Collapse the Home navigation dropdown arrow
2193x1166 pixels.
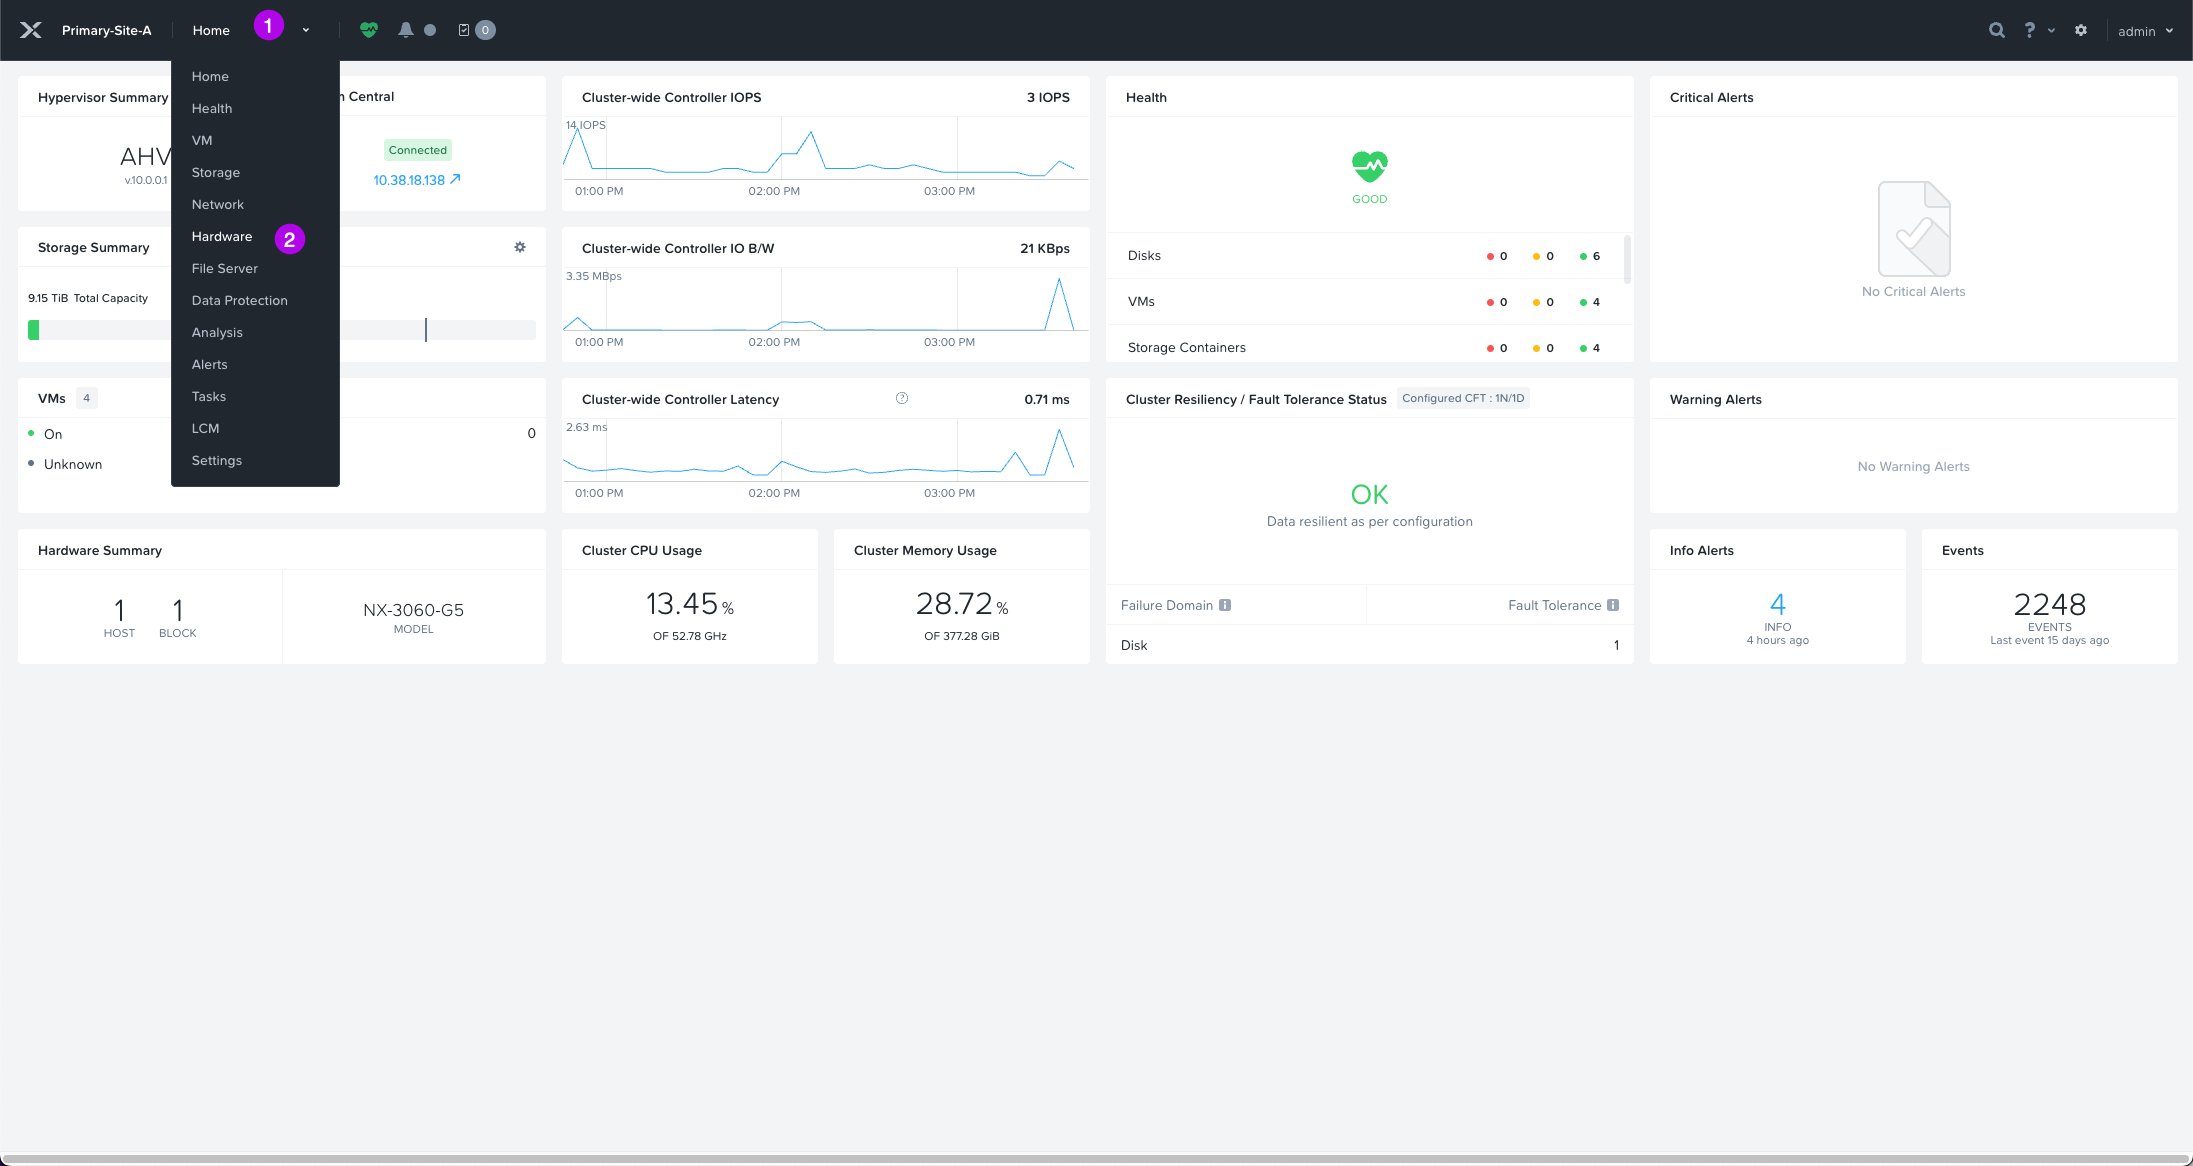click(306, 30)
